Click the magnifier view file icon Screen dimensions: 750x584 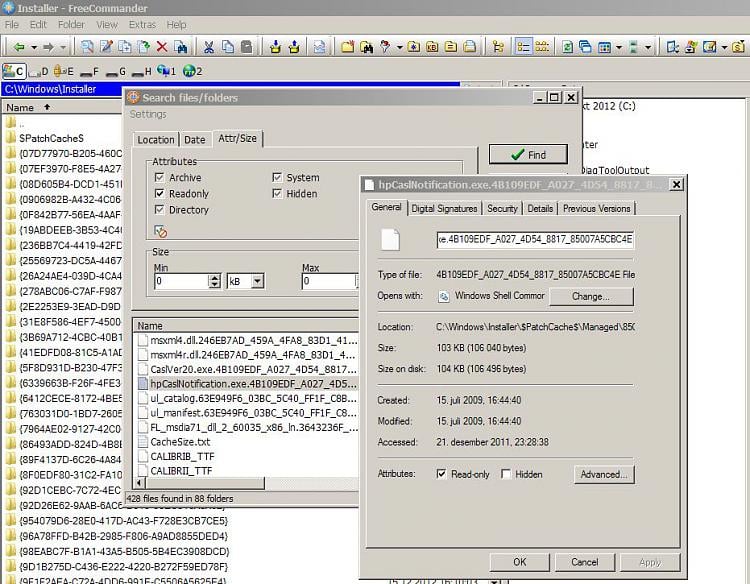point(87,47)
